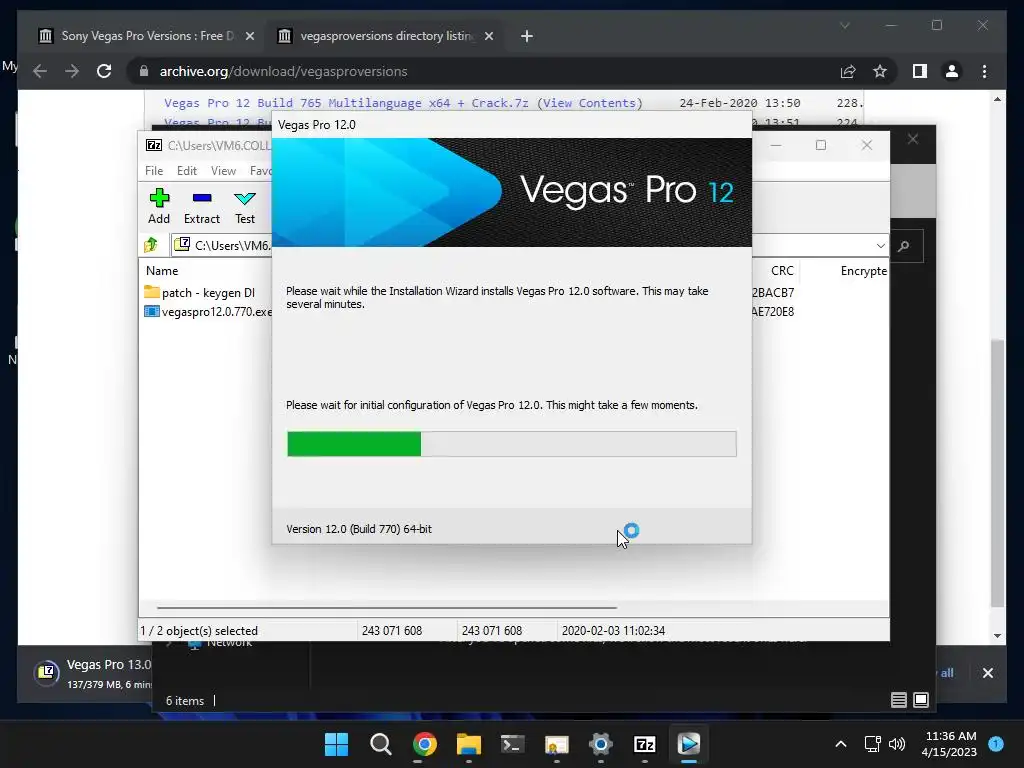Click the Extract button in 7-Zip toolbar
1024x768 pixels.
[x=202, y=206]
